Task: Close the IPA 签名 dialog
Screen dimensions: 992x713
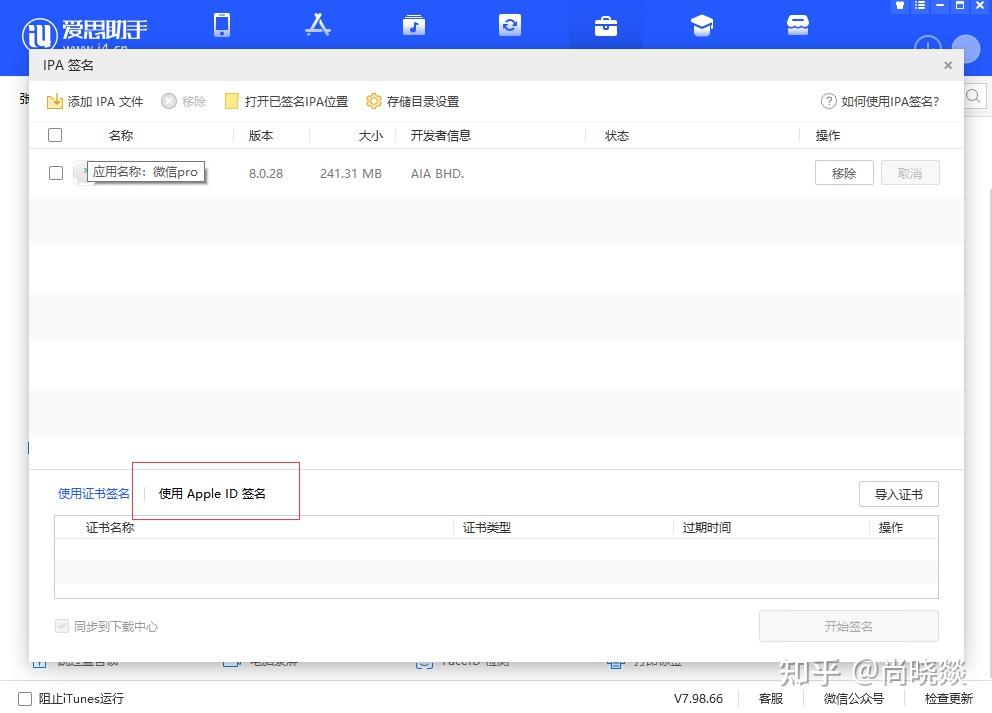Action: (948, 65)
